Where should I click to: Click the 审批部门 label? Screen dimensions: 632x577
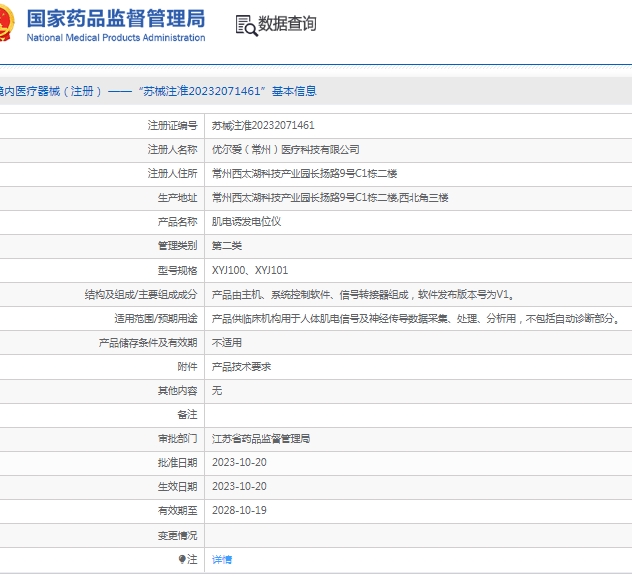(x=177, y=438)
